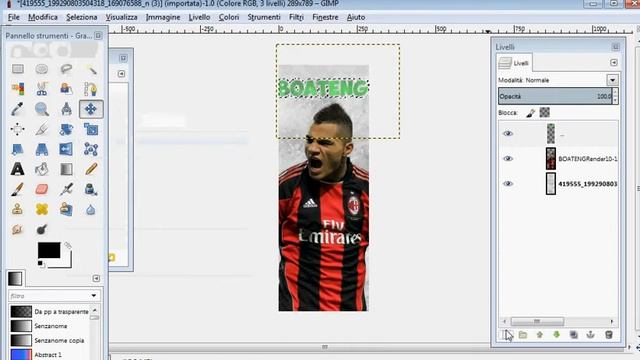Screen dimensions: 640x360
Task: Select the Ink tool
Action: click(x=91, y=189)
